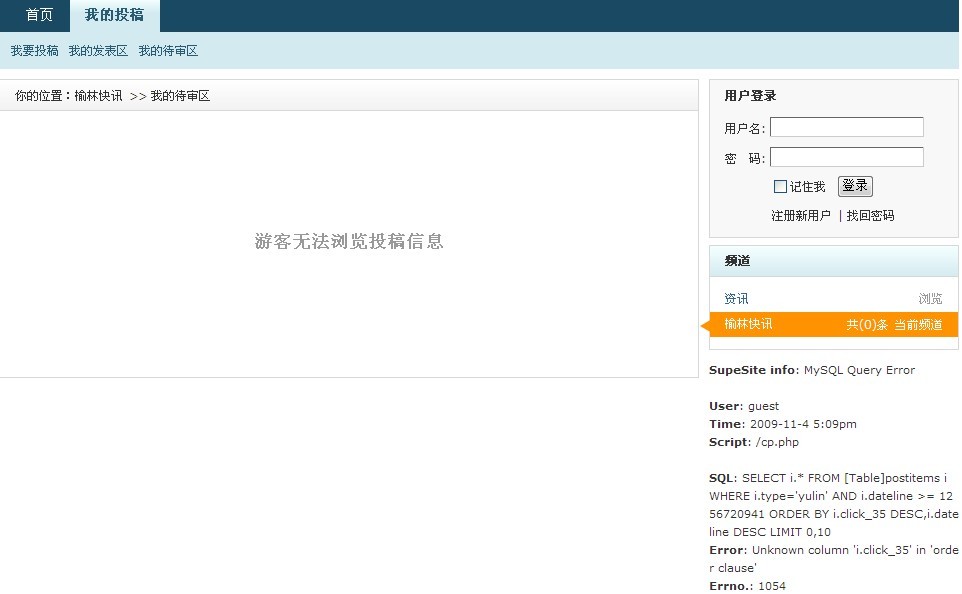Click the 共(0)条 当前频道 label

895,325
